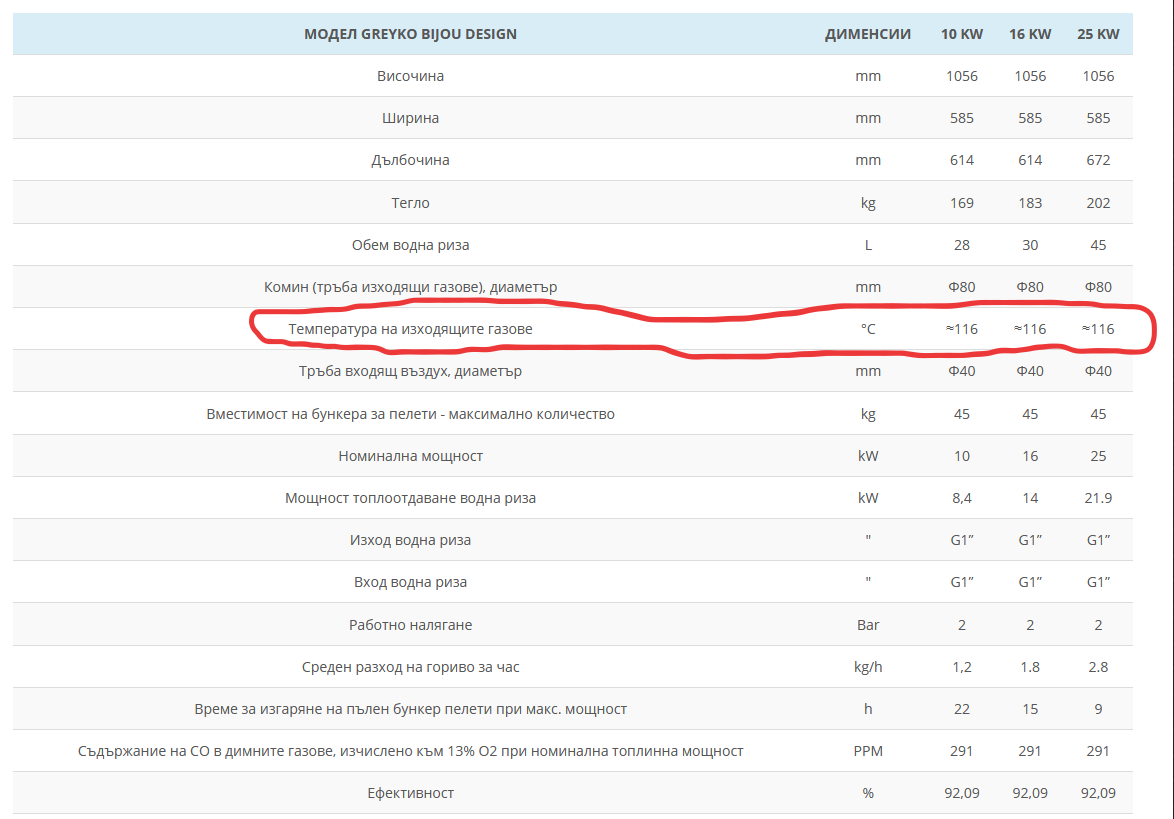Select the 'Ширина' row label
This screenshot has width=1174, height=819.
410,118
